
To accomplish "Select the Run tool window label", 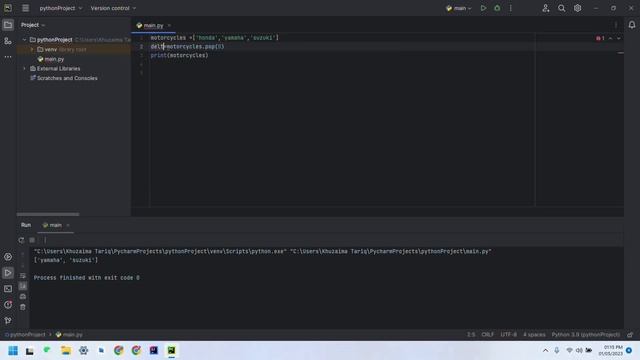I will click(26, 225).
